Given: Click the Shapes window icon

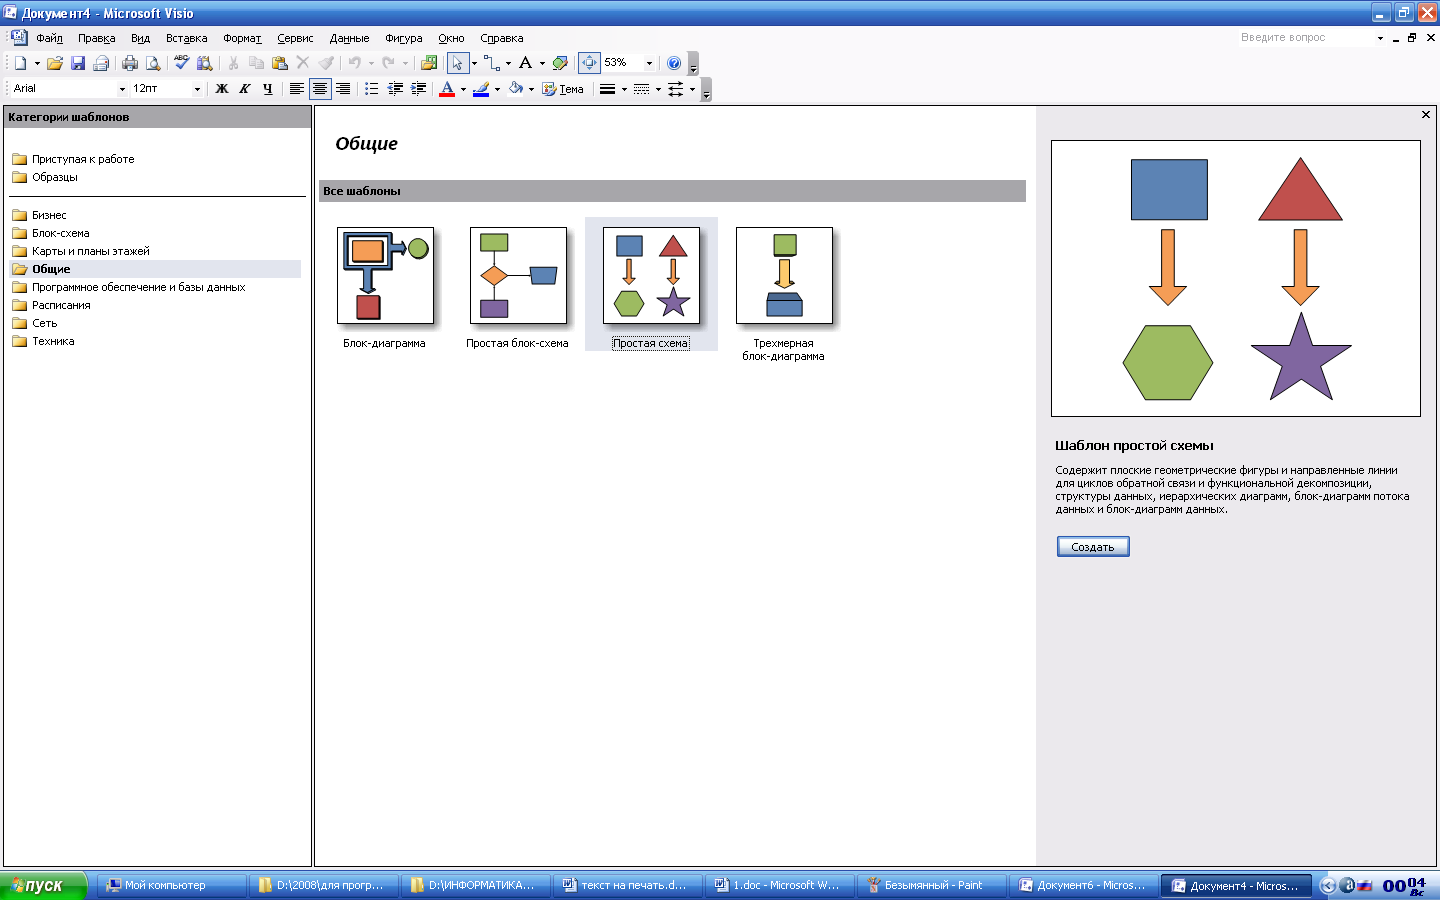Looking at the screenshot, I should pyautogui.click(x=429, y=63).
